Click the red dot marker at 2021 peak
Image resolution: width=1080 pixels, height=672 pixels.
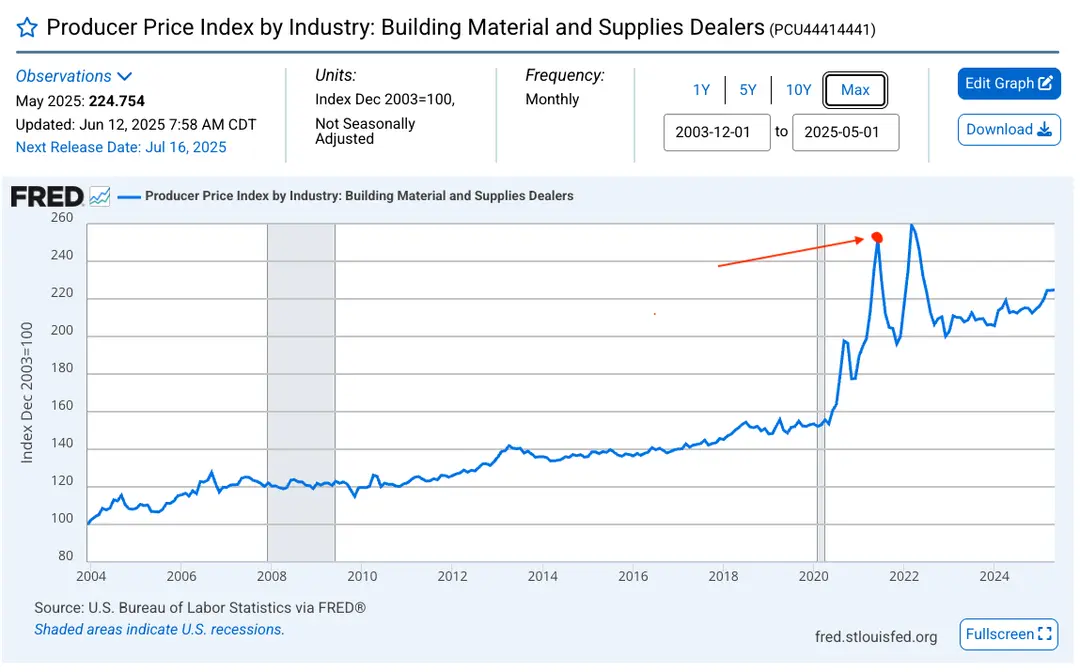tap(877, 238)
